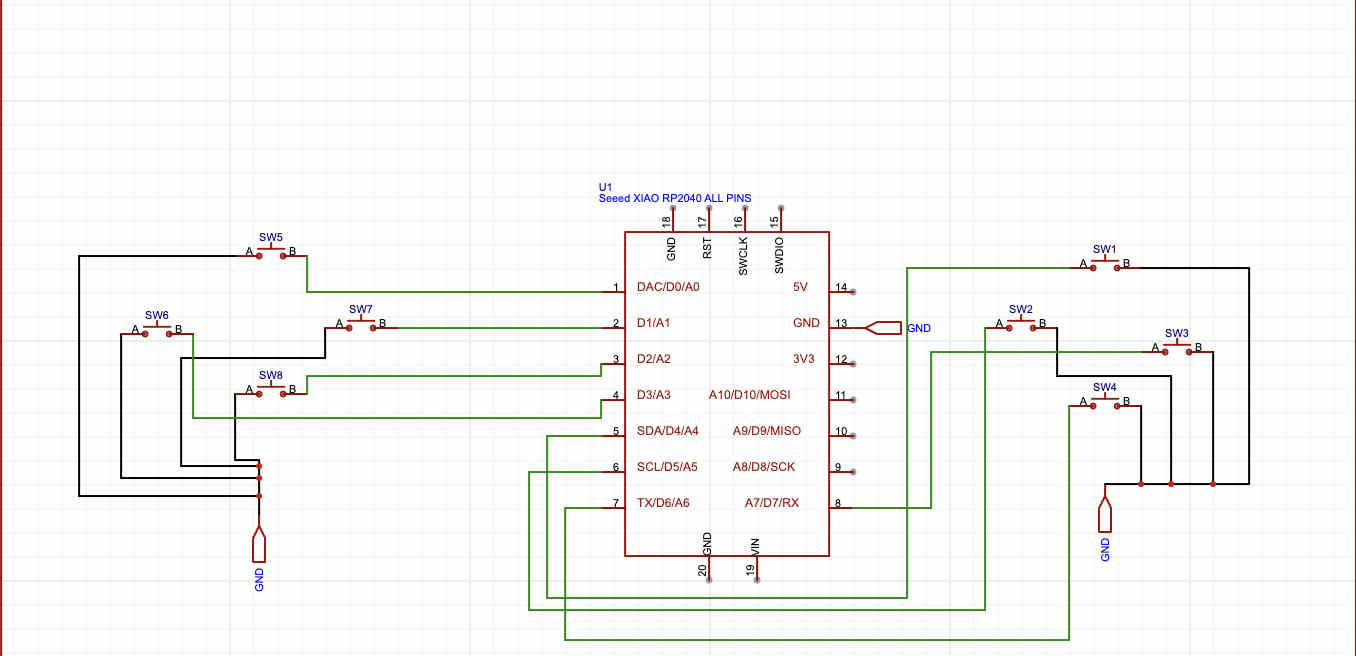Click pin number 1 on U1
This screenshot has height=656, width=1356.
coord(616,288)
